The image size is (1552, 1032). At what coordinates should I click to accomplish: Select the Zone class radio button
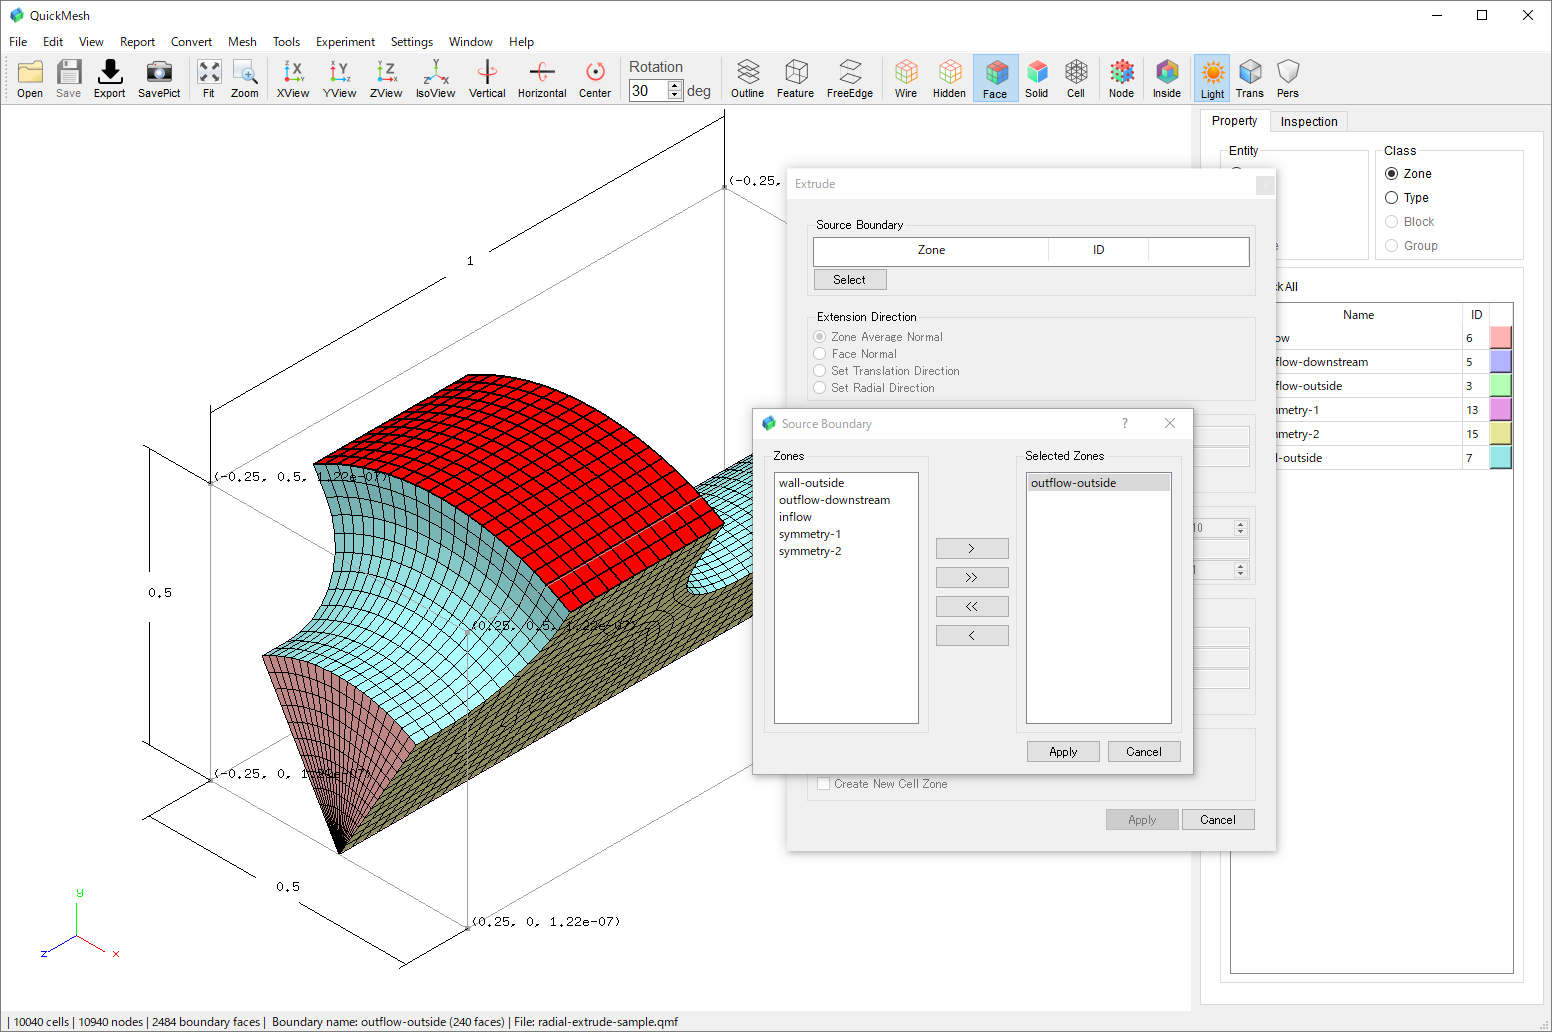pos(1392,174)
